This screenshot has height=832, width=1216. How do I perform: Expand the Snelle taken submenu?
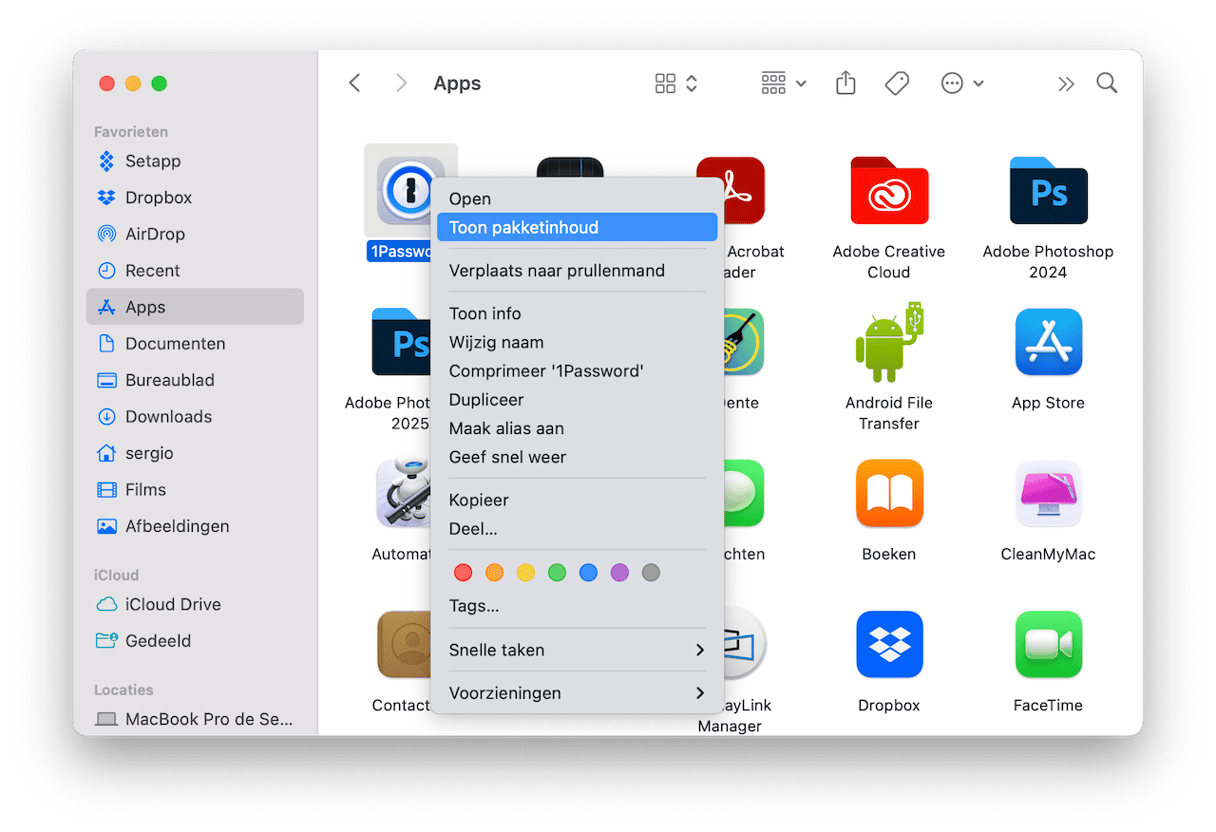(577, 650)
